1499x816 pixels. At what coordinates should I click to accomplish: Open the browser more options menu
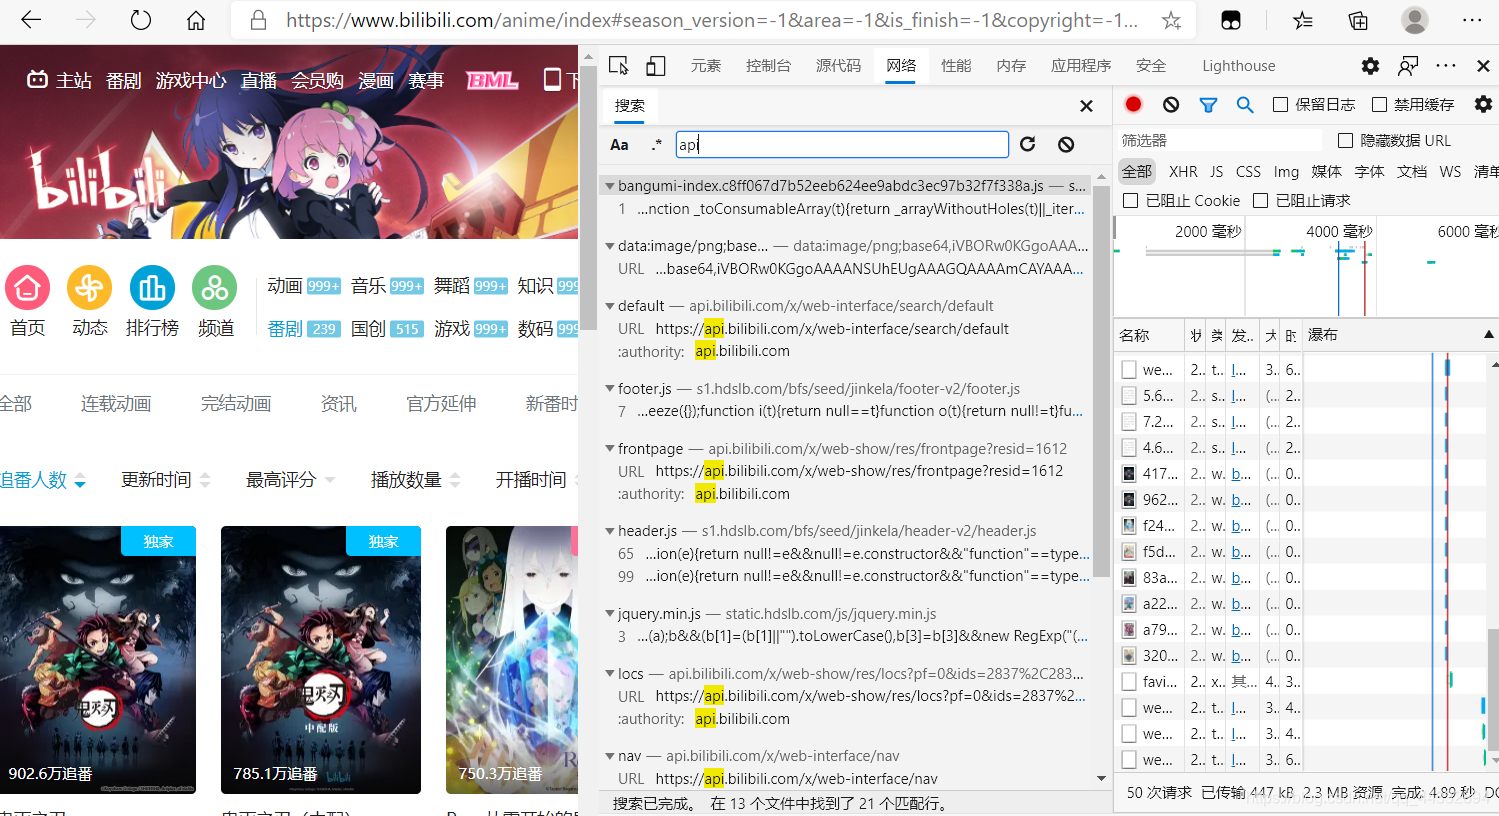(1472, 20)
